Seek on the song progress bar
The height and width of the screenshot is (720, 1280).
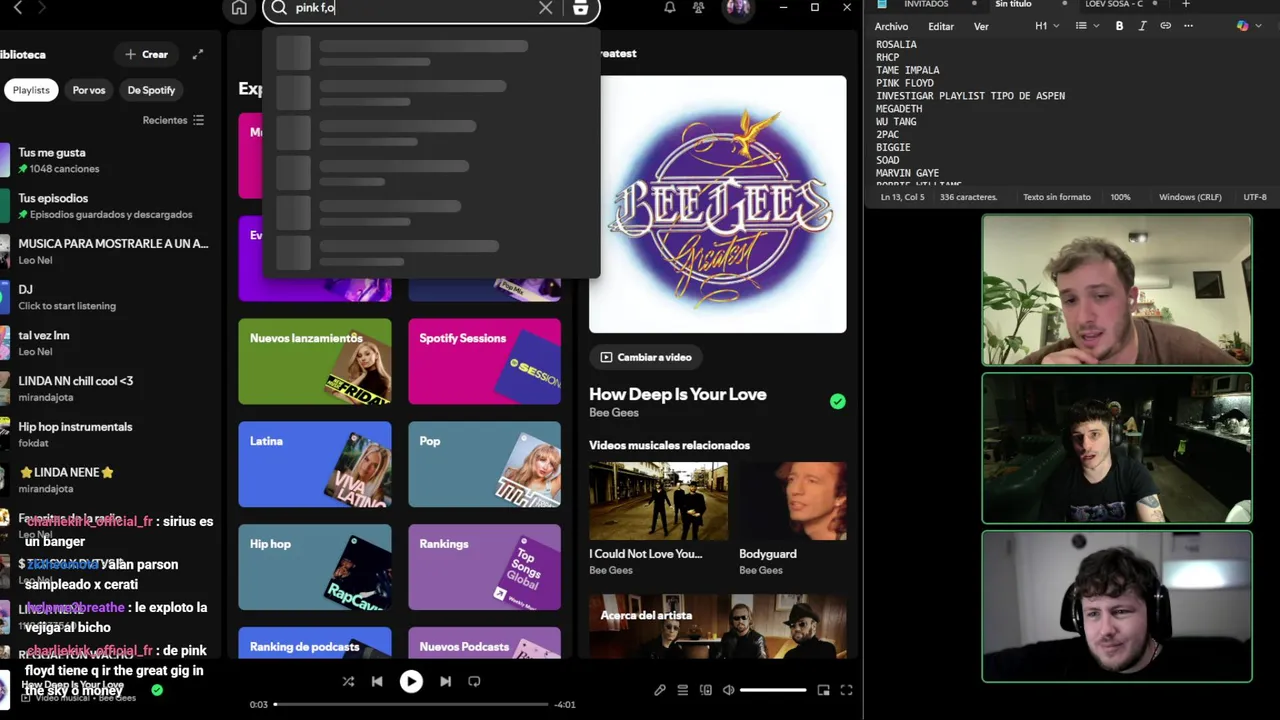pyautogui.click(x=411, y=705)
